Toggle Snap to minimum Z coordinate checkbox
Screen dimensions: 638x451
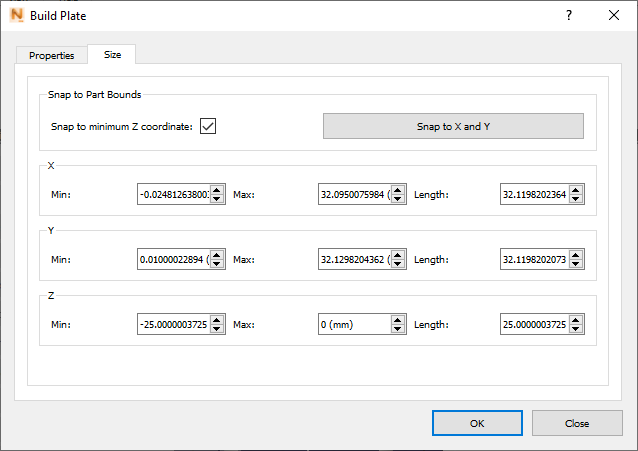(x=208, y=126)
